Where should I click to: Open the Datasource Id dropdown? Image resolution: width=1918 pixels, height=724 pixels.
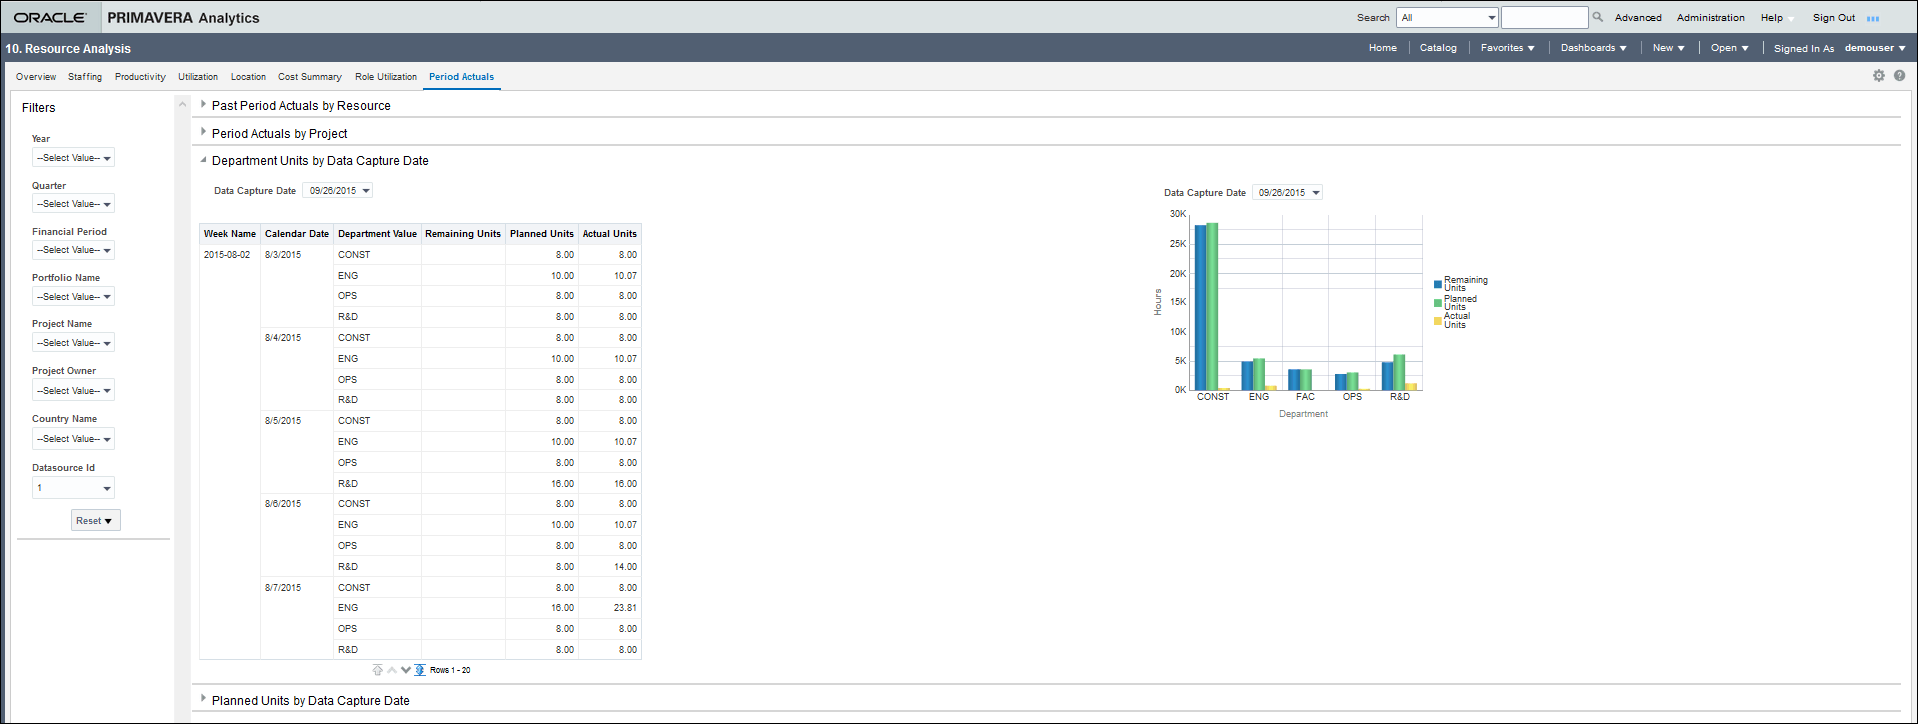[x=74, y=488]
